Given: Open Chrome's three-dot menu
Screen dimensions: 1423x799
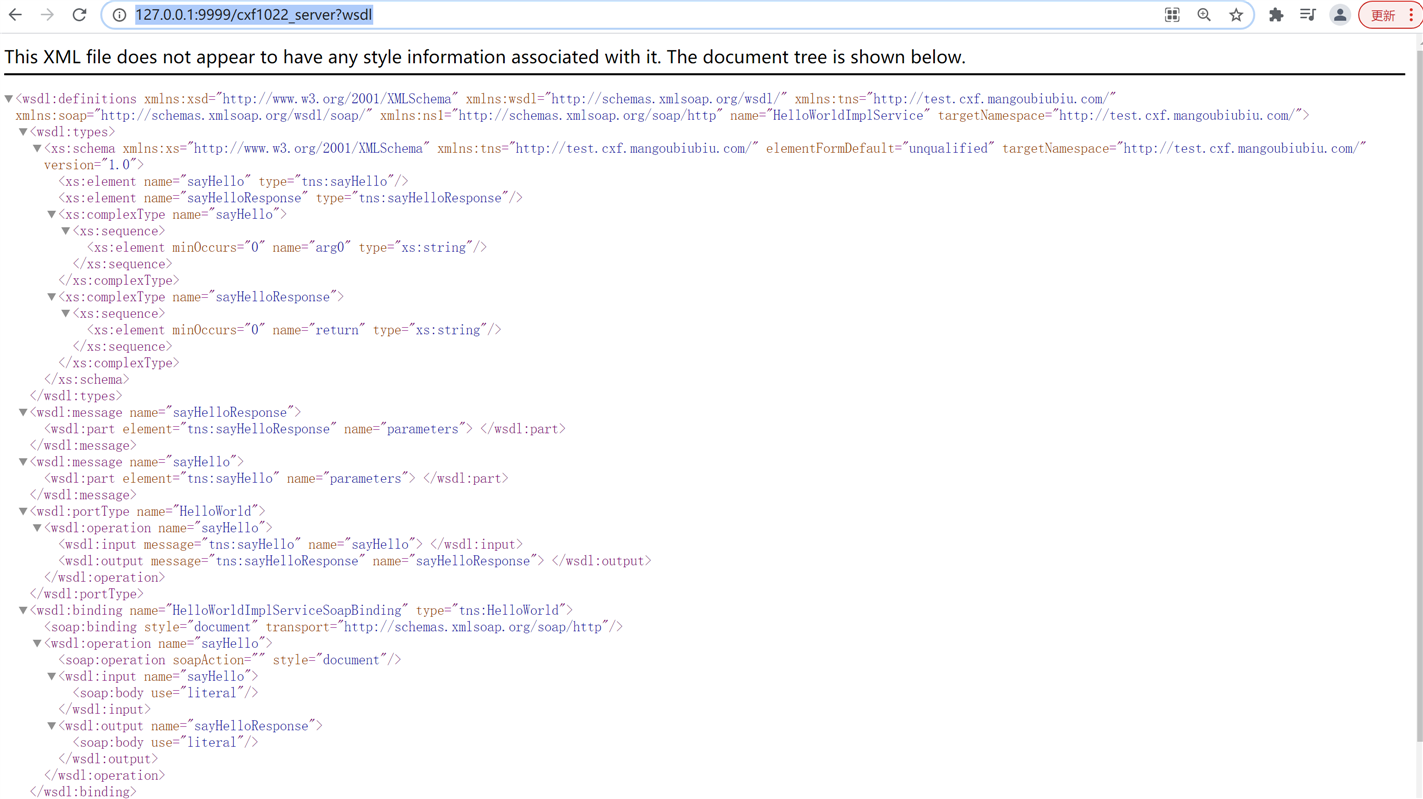Looking at the screenshot, I should [x=1411, y=15].
